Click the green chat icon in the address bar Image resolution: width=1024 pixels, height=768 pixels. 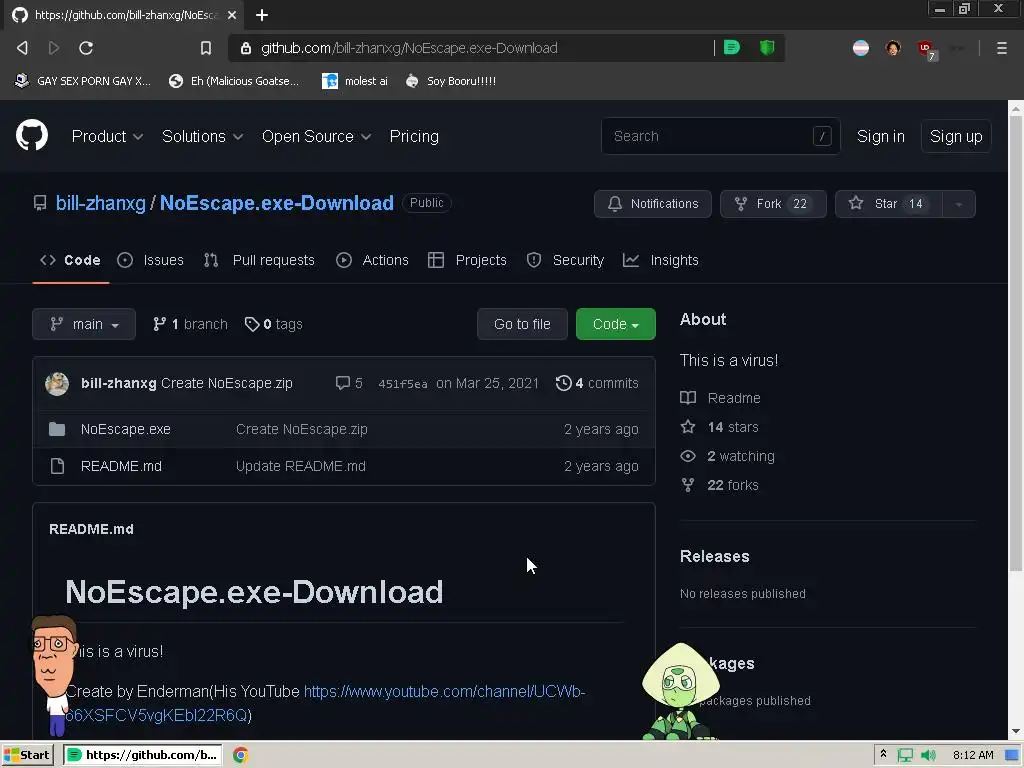point(732,47)
